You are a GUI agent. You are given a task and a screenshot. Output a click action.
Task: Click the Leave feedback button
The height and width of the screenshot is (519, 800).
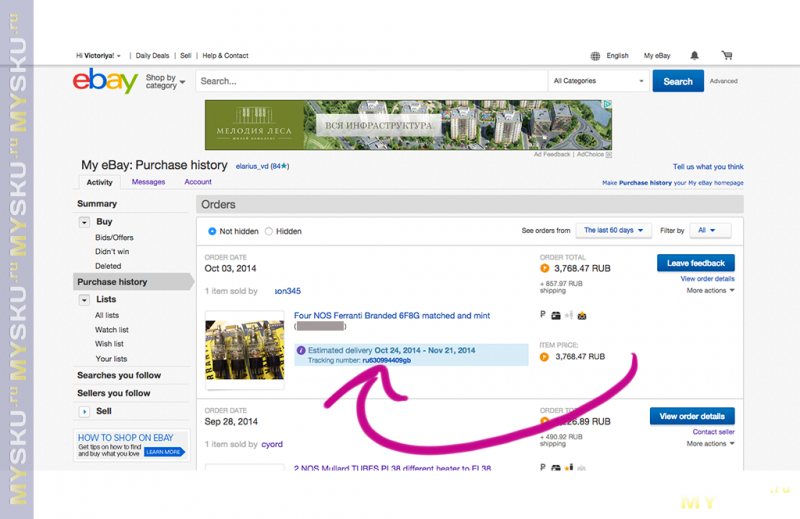pos(695,263)
